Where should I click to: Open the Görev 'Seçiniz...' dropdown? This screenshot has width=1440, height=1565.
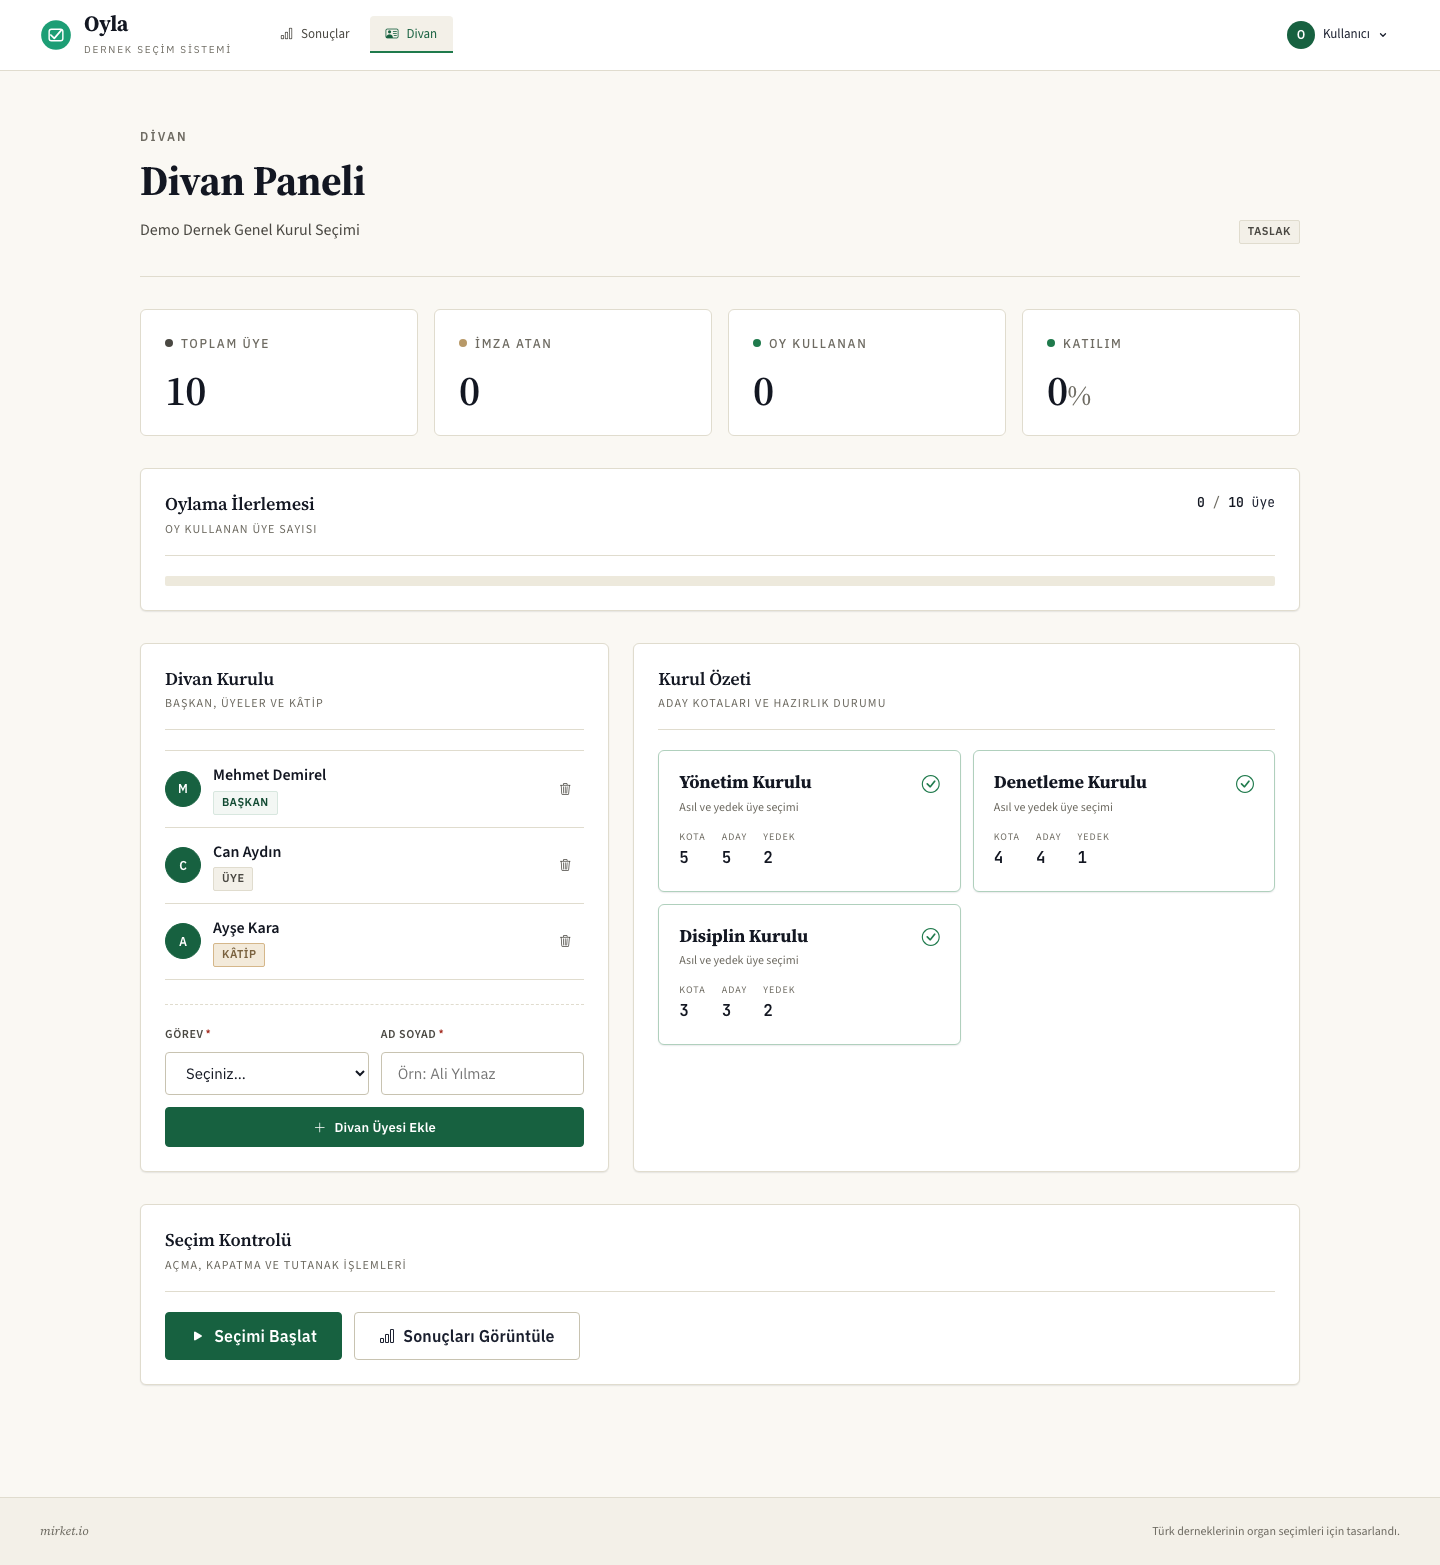point(267,1073)
